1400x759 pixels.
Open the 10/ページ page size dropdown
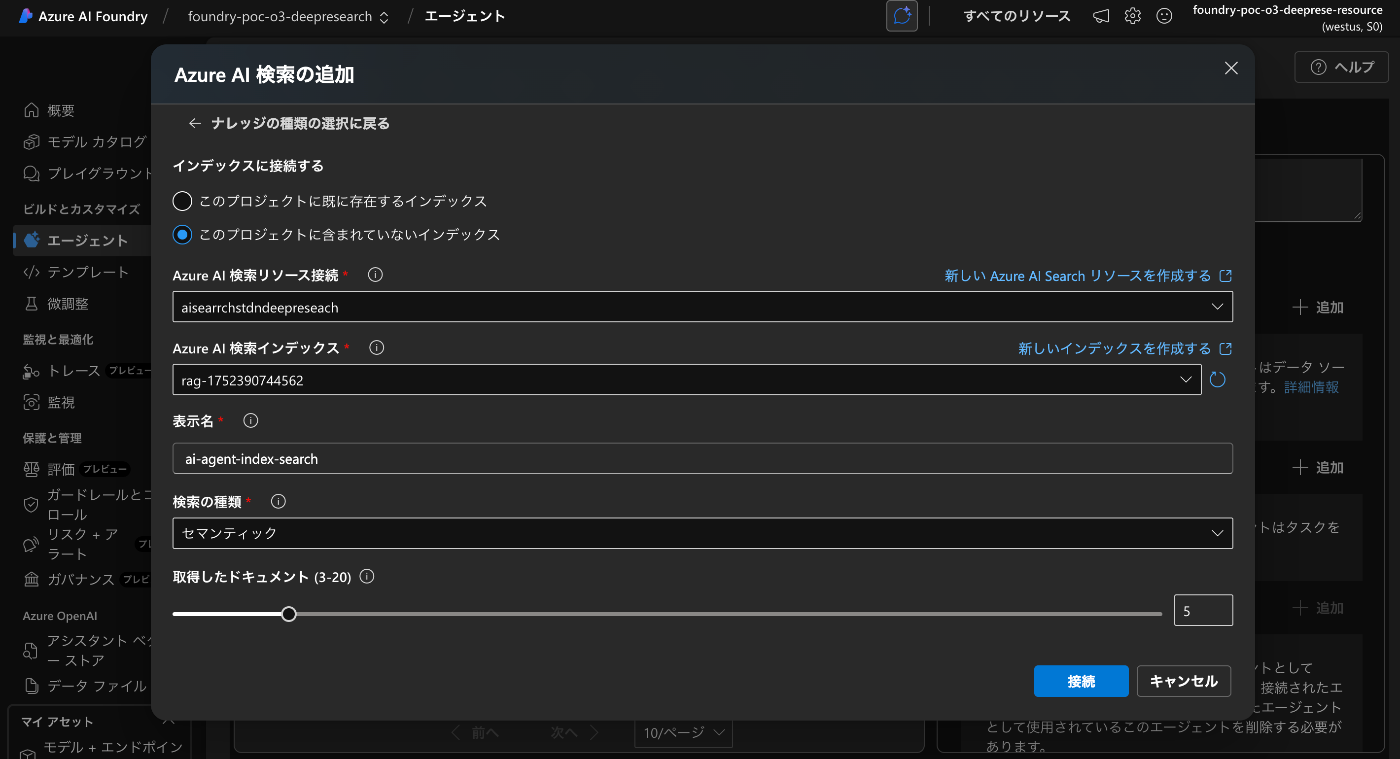[x=684, y=733]
